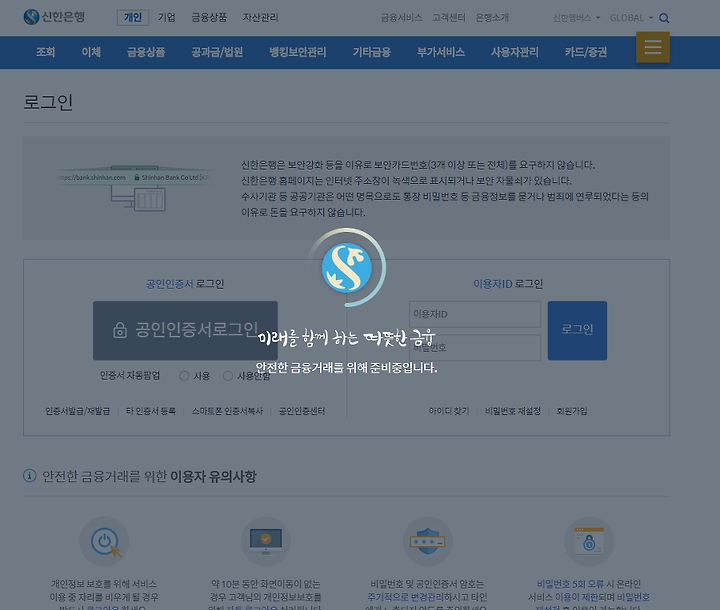Open the 조회 menu
Screen dimensions: 720x610
click(x=45, y=52)
